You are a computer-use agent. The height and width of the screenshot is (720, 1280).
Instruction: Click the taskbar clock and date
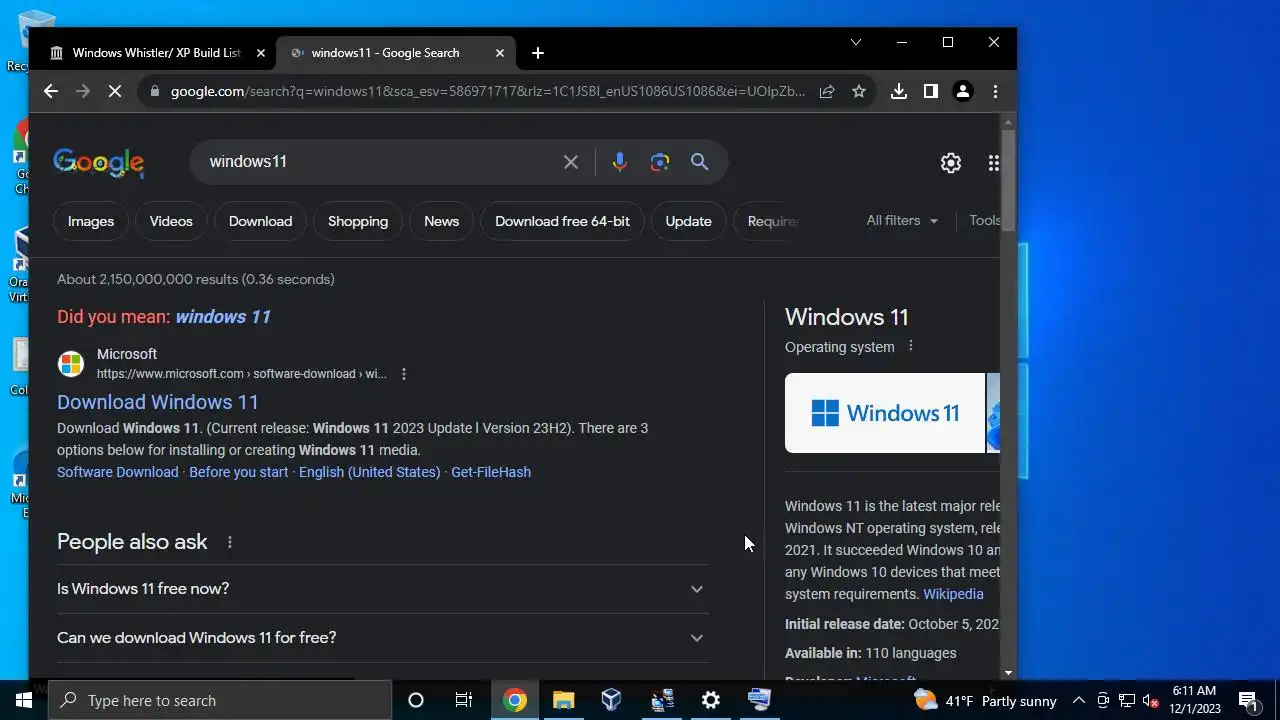pyautogui.click(x=1194, y=700)
